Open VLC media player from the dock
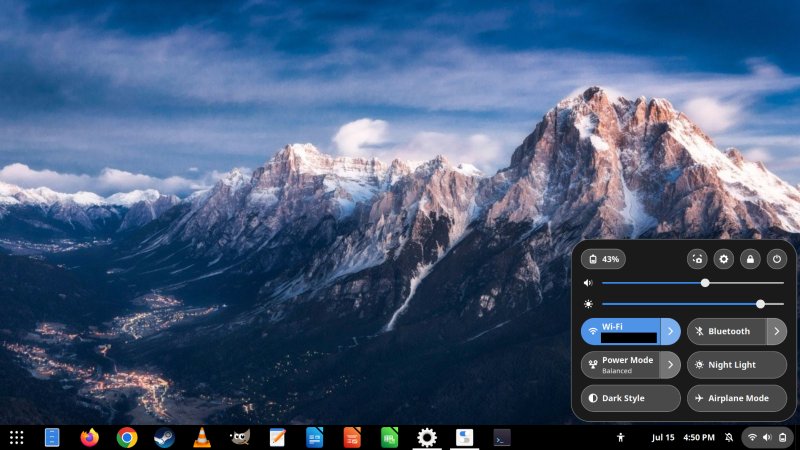The height and width of the screenshot is (450, 800). click(202, 437)
